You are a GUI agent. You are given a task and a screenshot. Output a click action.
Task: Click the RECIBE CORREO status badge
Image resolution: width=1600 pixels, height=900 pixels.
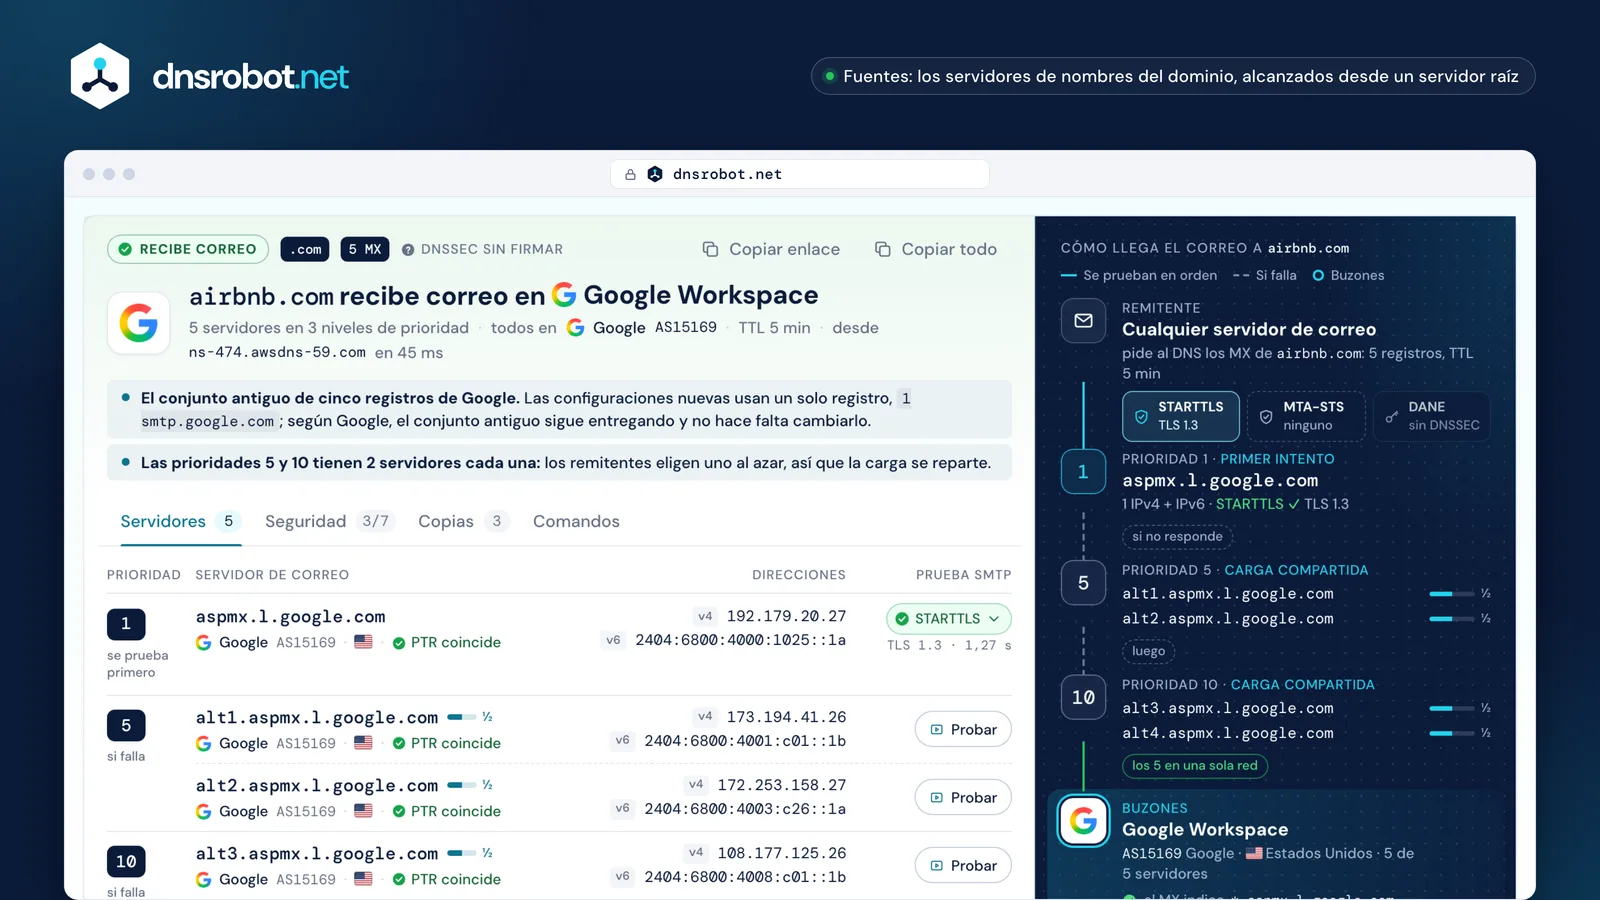point(188,249)
